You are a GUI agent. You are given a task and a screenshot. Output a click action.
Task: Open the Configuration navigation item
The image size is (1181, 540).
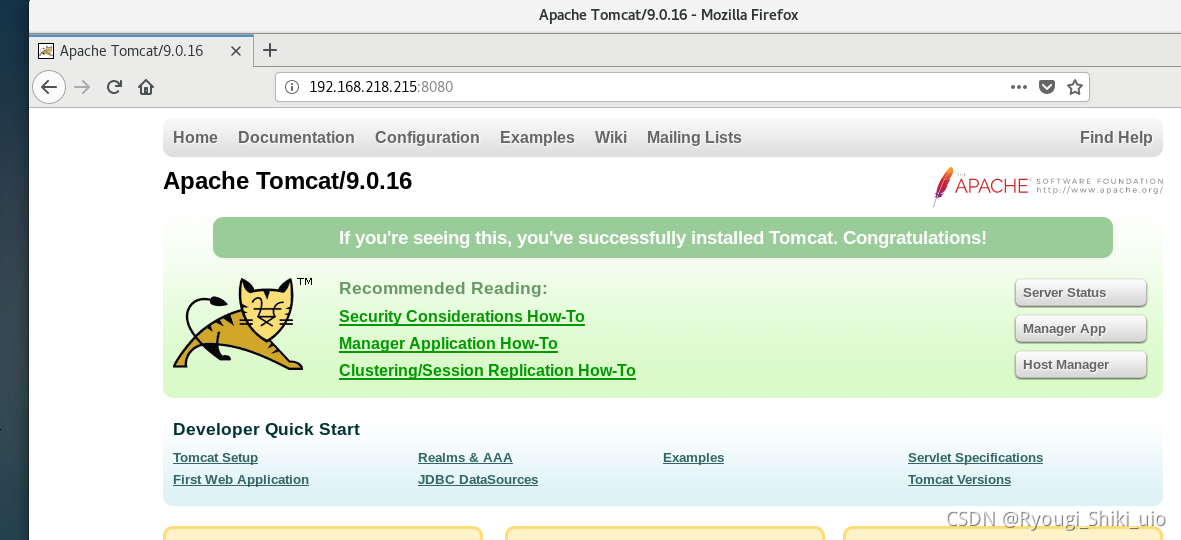coord(427,138)
